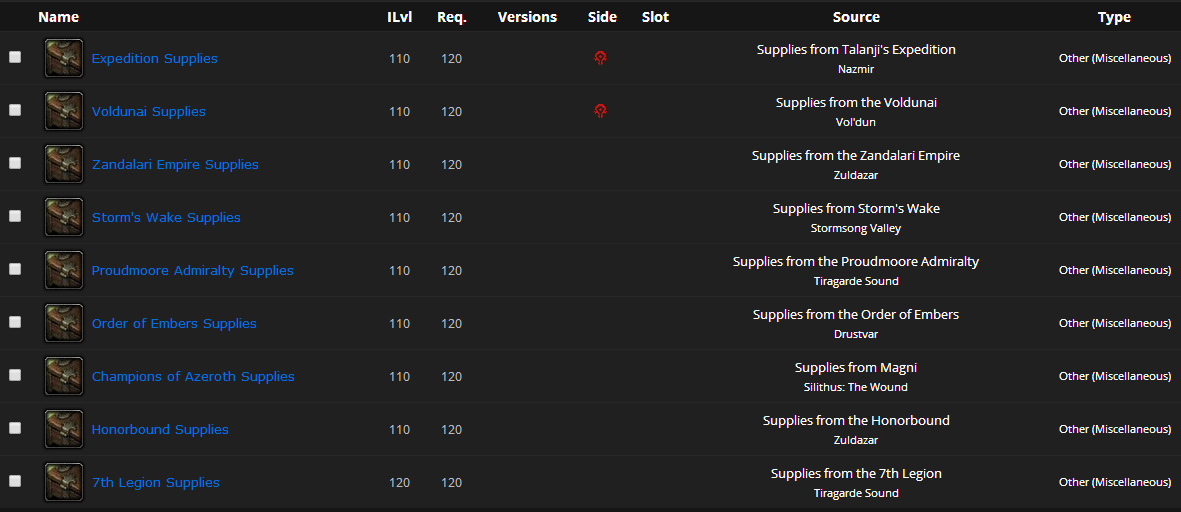
Task: Sort the list by ILvl column
Action: tap(399, 17)
